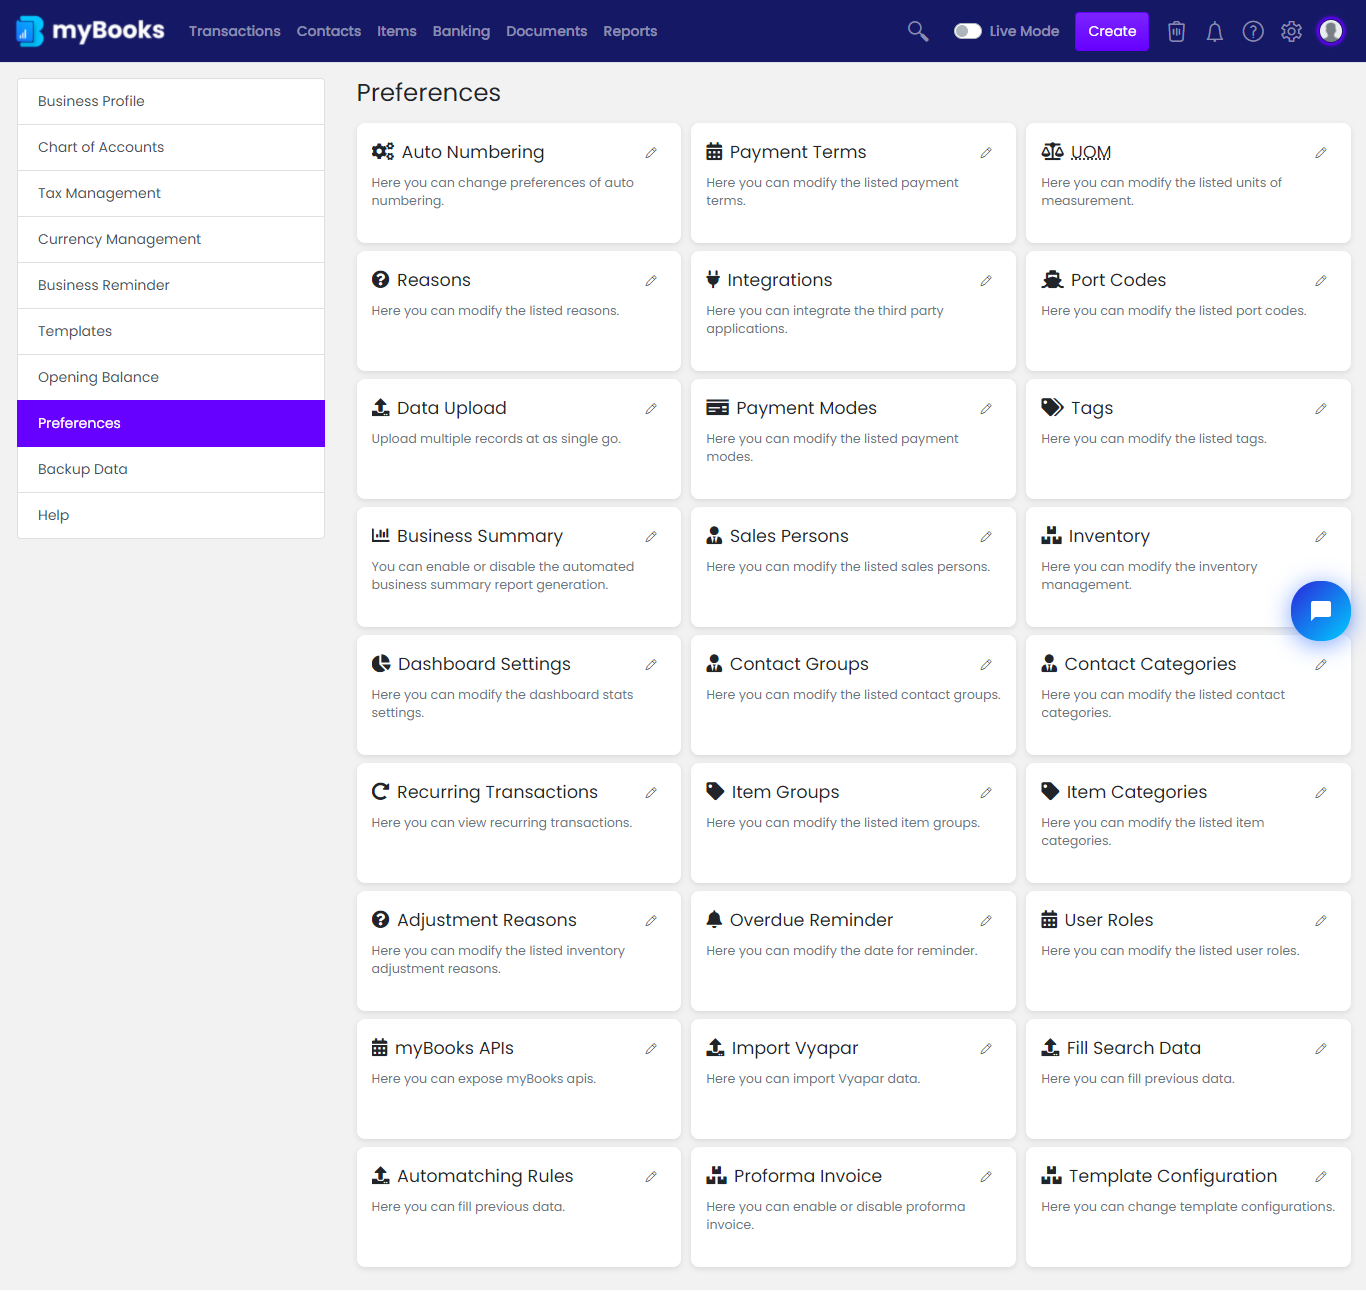Open Templates in sidebar
Image resolution: width=1366 pixels, height=1291 pixels.
click(171, 331)
